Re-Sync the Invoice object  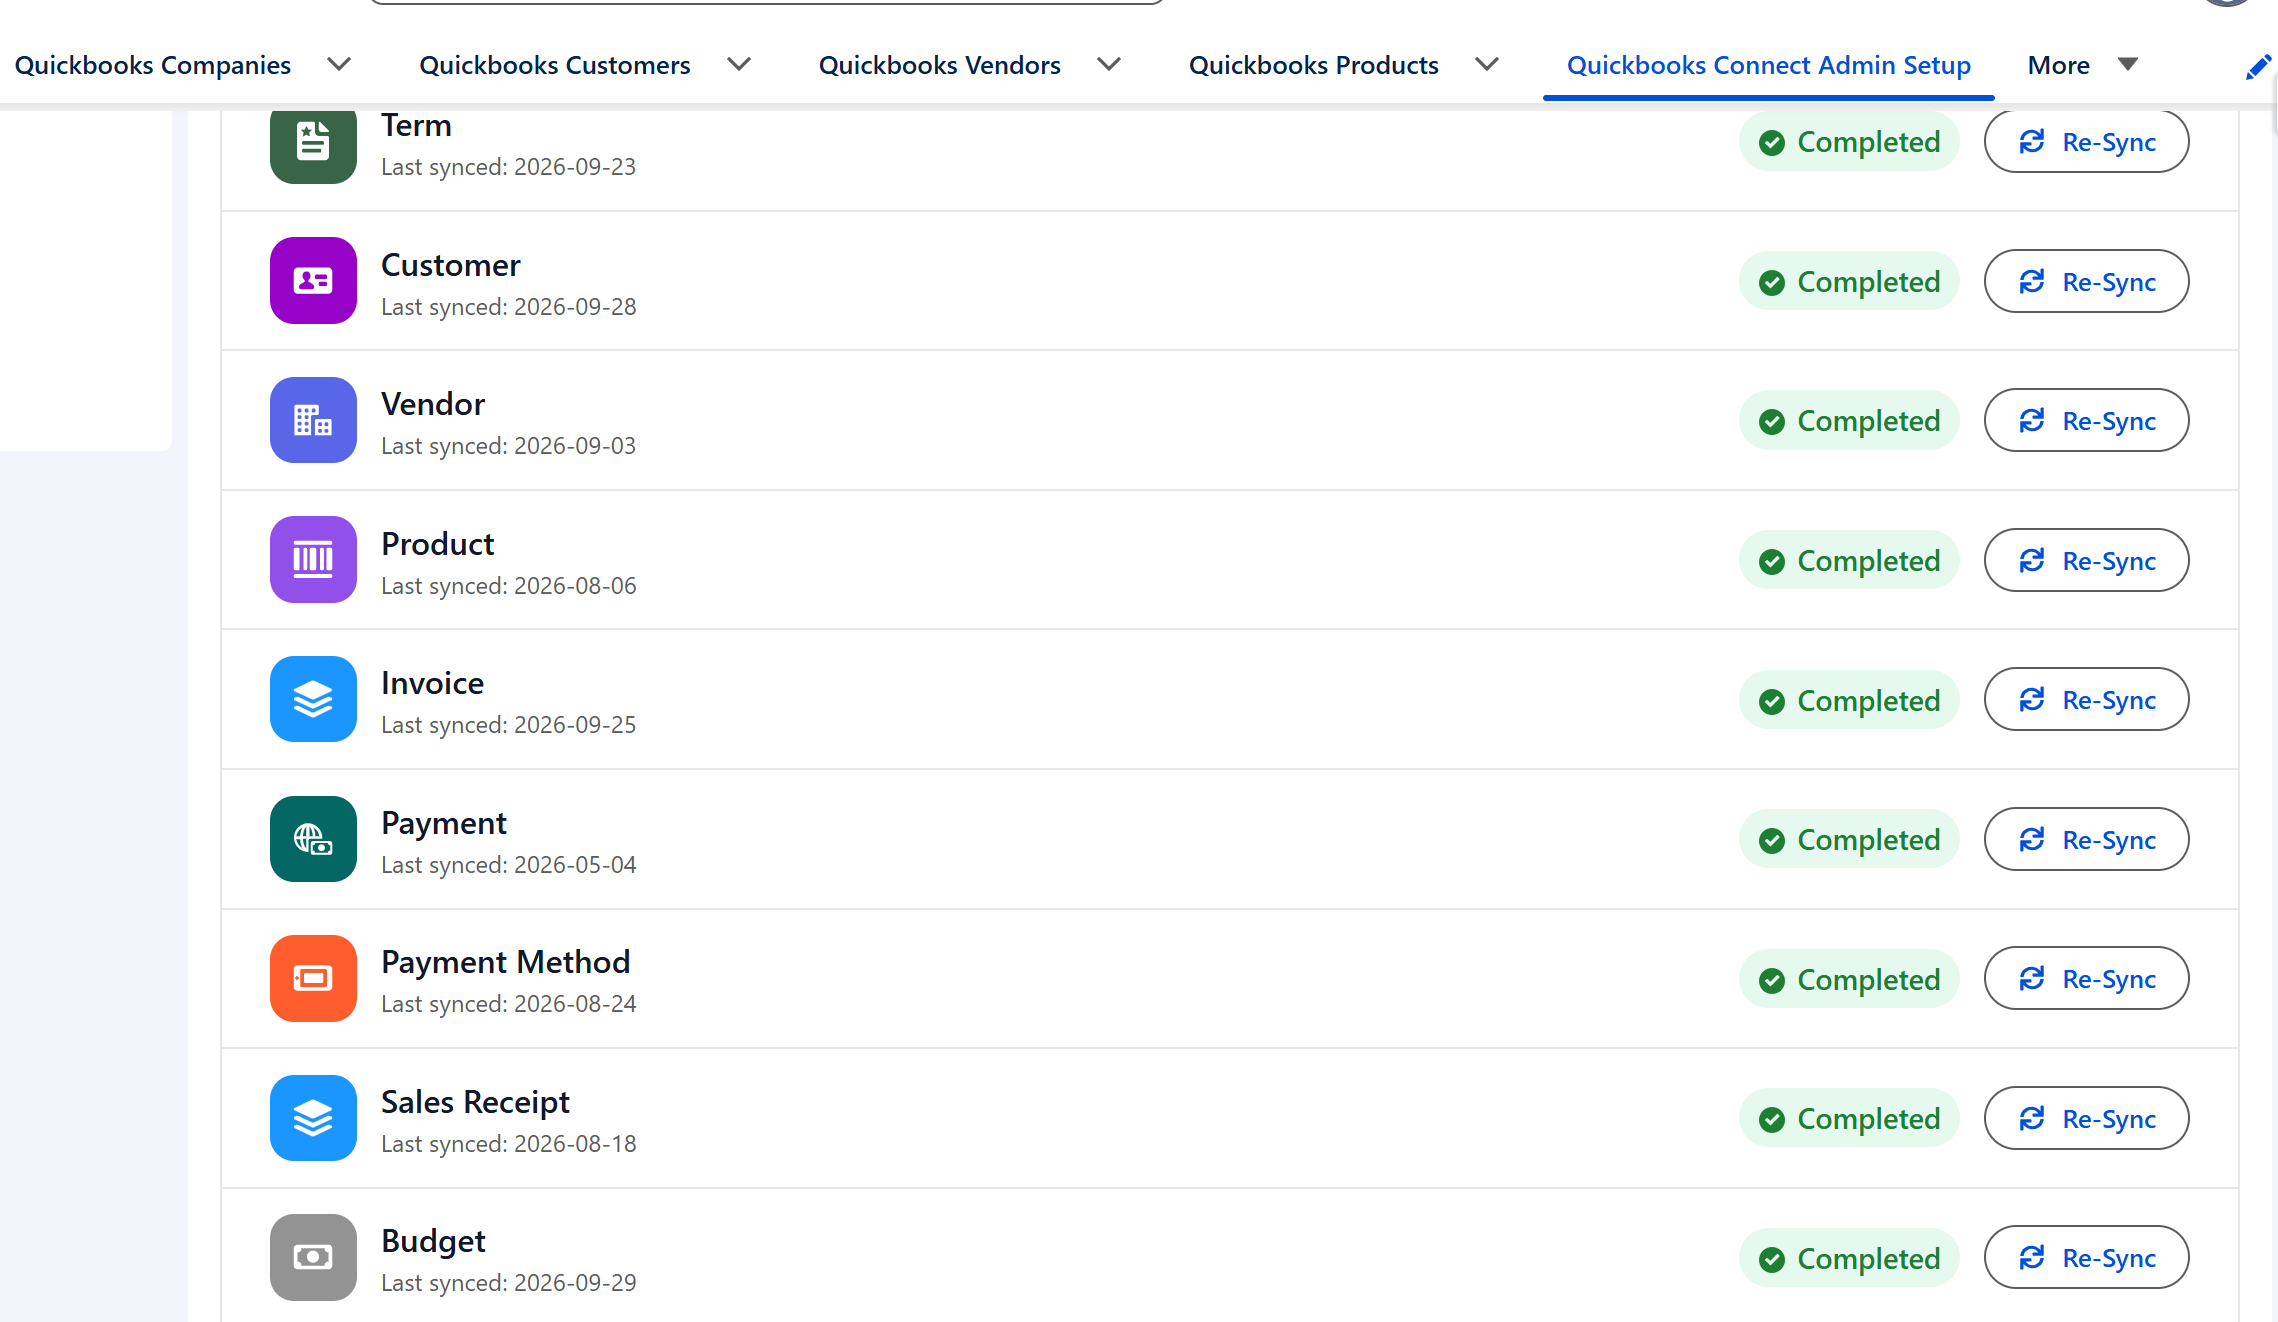2086,700
